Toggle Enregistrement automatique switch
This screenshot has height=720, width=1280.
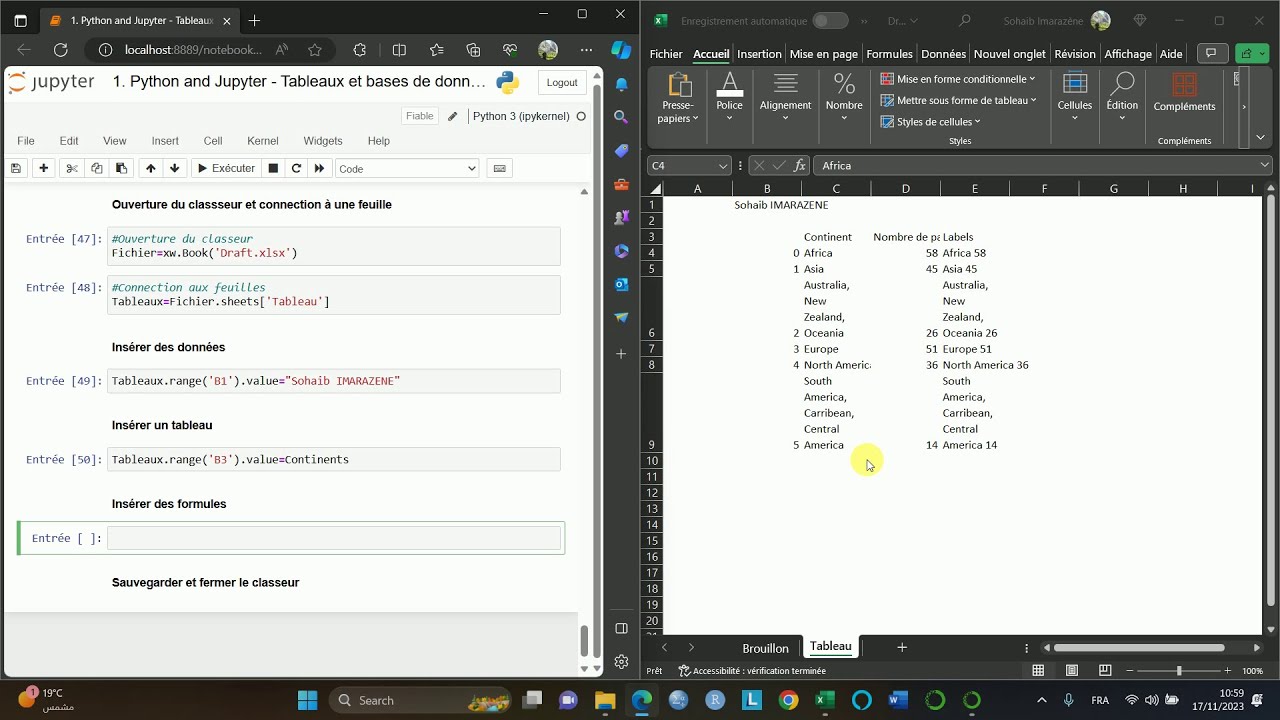(x=830, y=21)
